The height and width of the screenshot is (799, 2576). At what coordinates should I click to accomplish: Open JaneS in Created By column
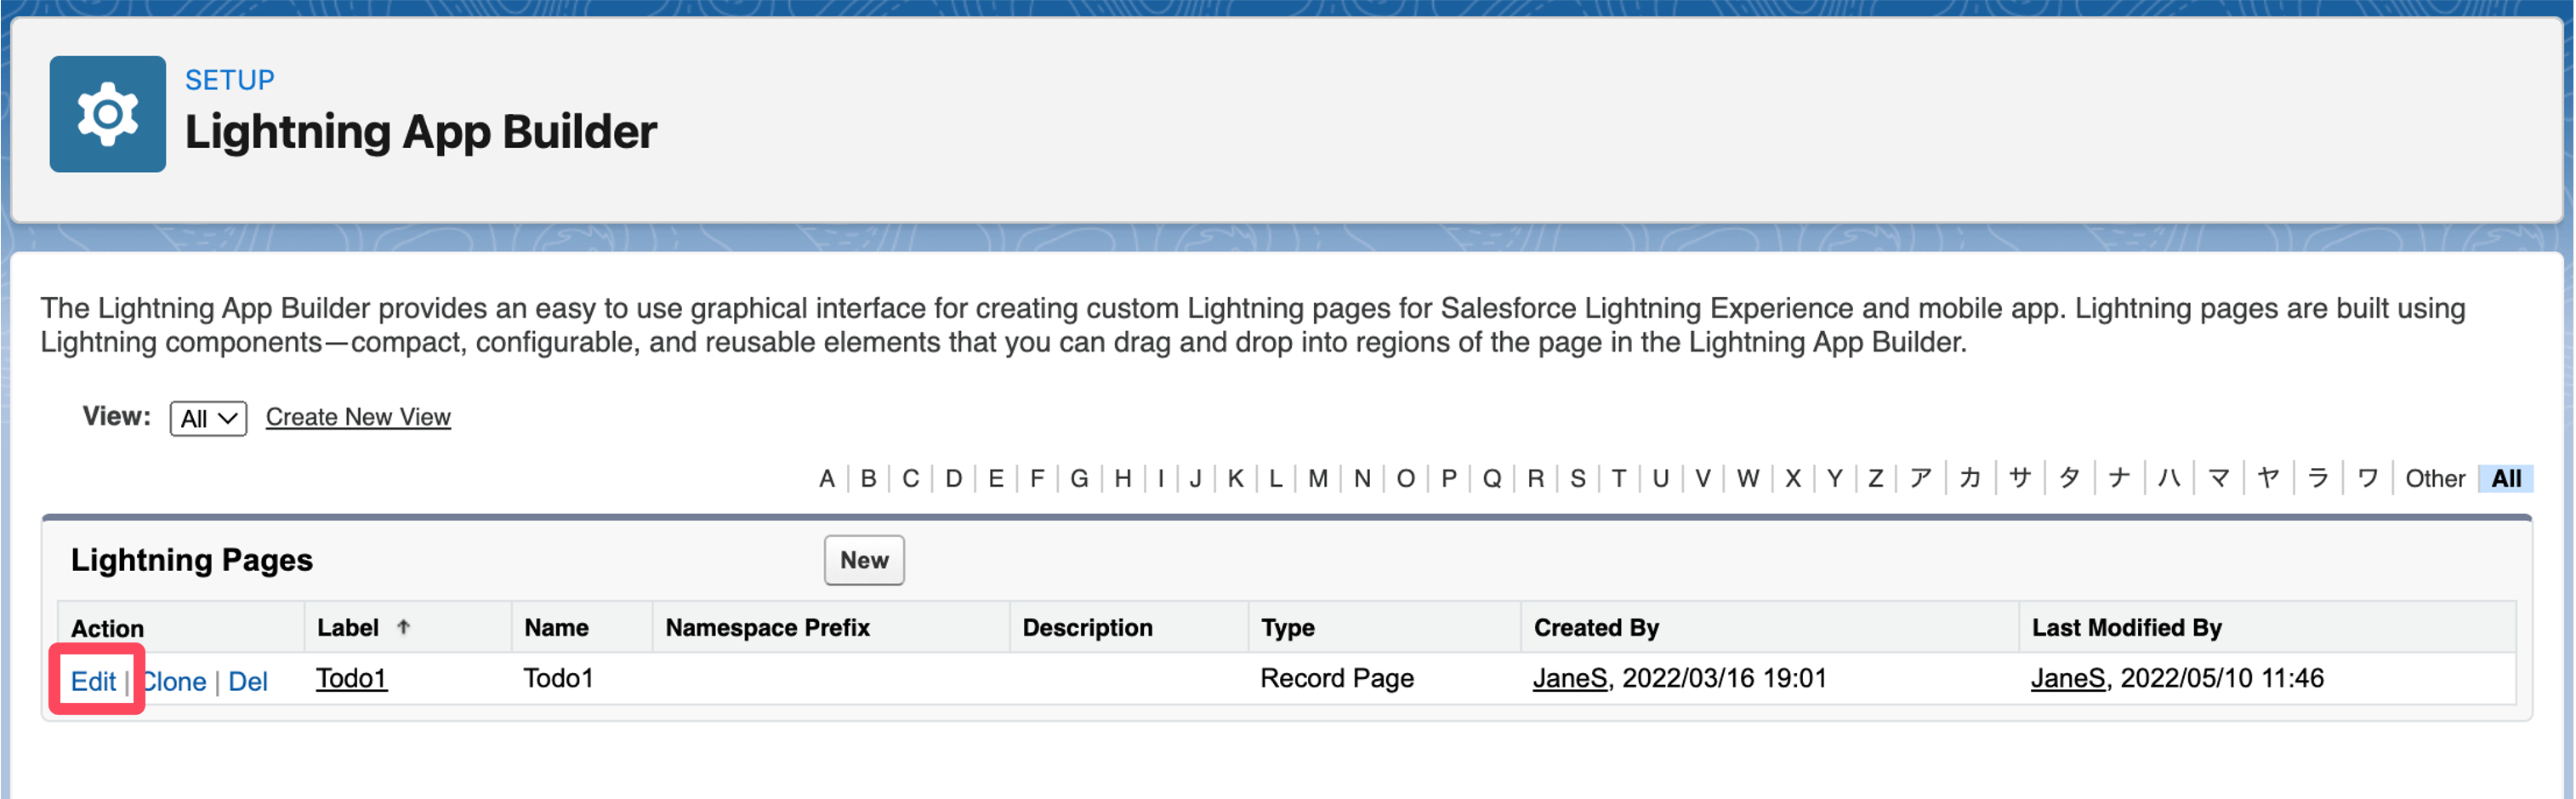[x=1570, y=678]
